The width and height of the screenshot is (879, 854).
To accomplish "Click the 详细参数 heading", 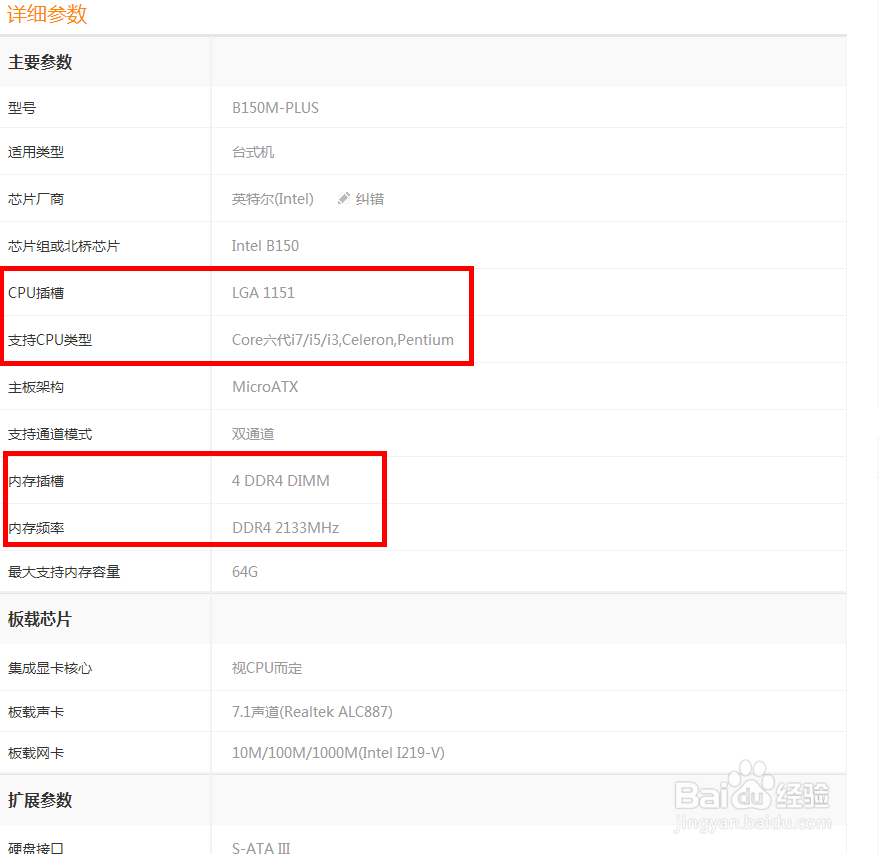I will click(47, 14).
